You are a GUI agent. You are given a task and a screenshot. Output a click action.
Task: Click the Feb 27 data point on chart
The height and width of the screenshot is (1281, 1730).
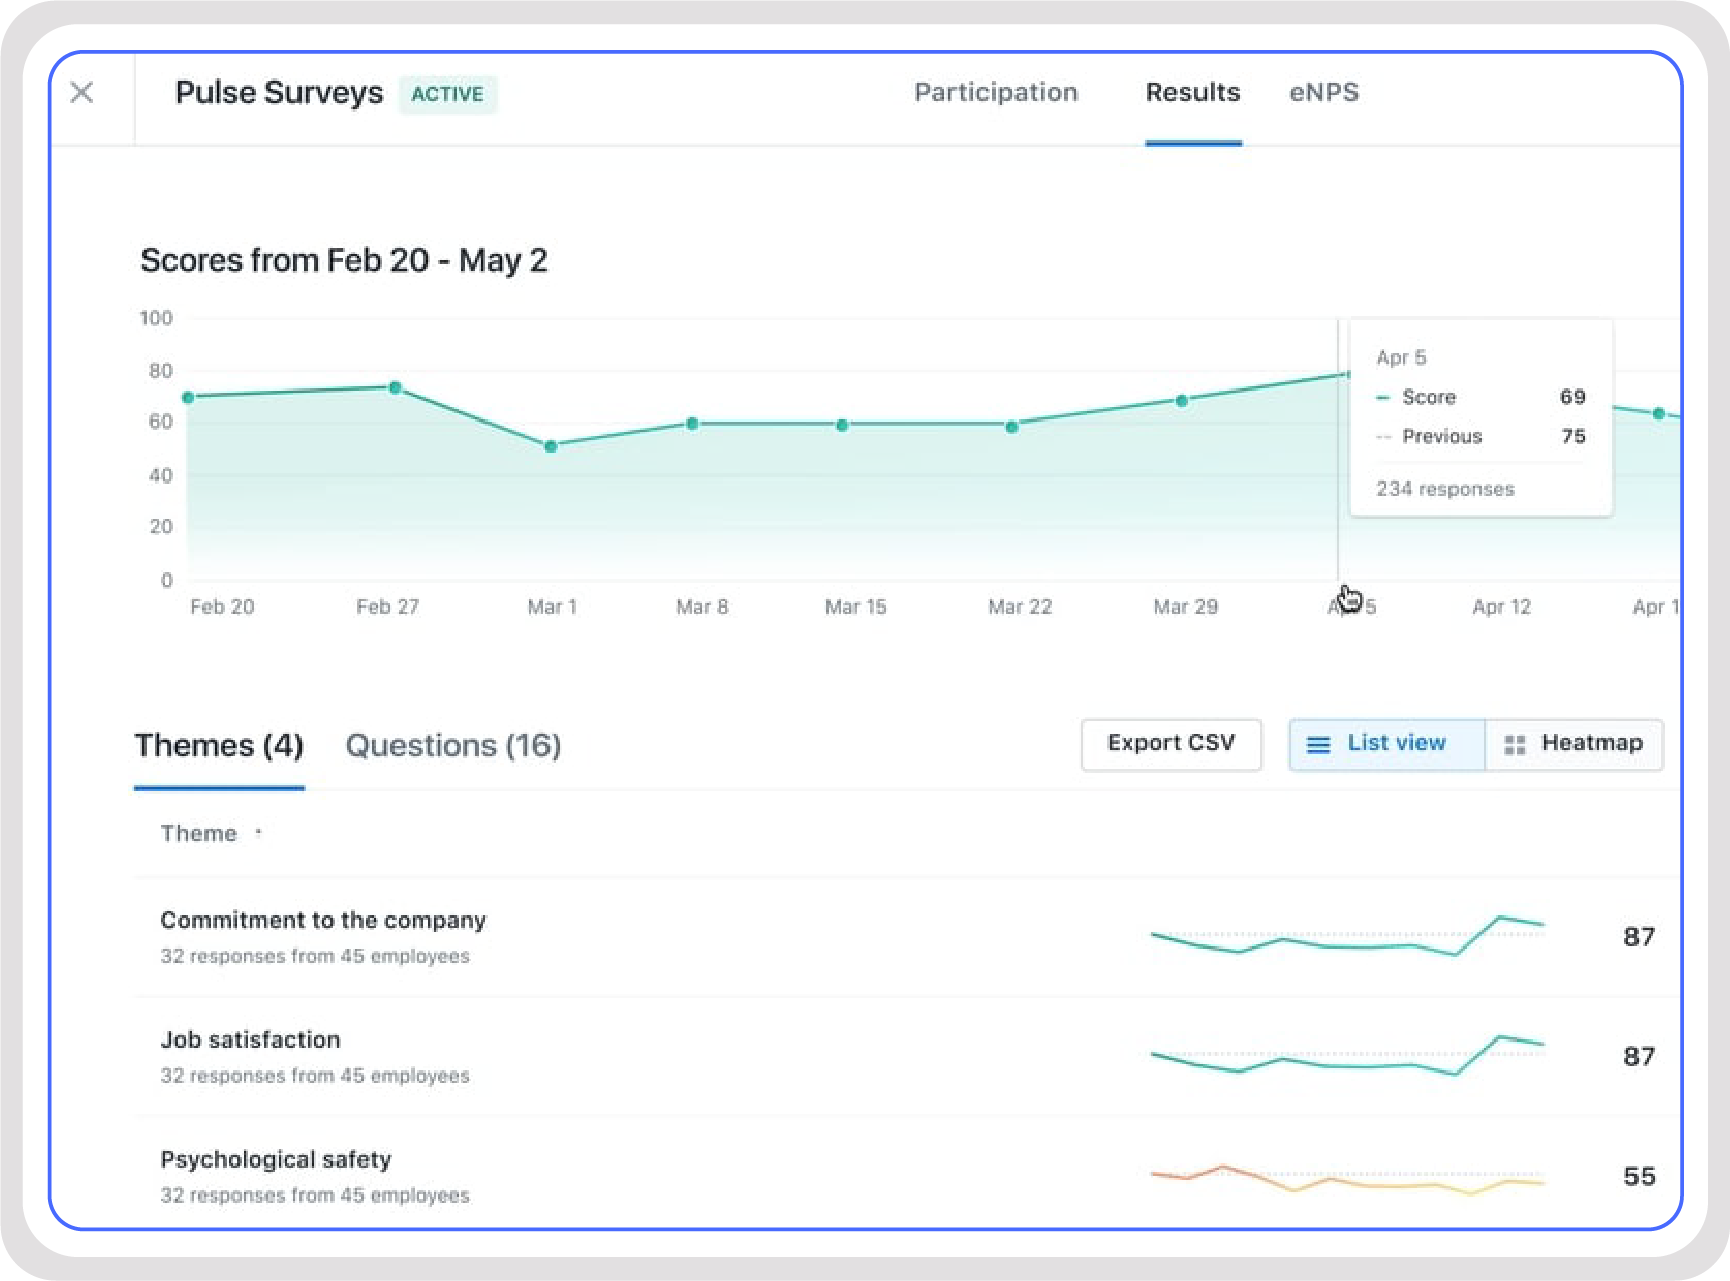coord(395,387)
